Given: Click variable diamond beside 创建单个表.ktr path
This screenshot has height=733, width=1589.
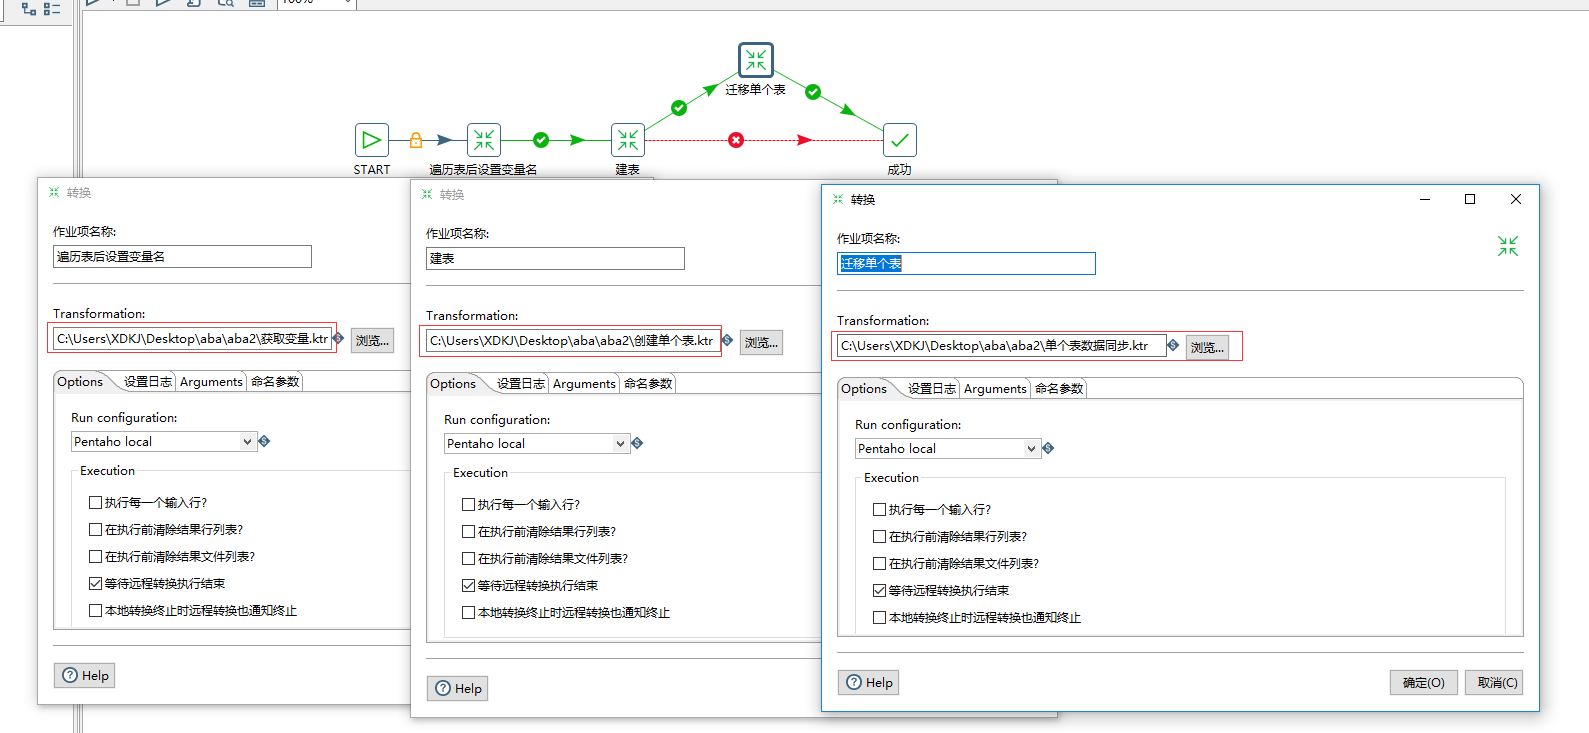Looking at the screenshot, I should (727, 340).
